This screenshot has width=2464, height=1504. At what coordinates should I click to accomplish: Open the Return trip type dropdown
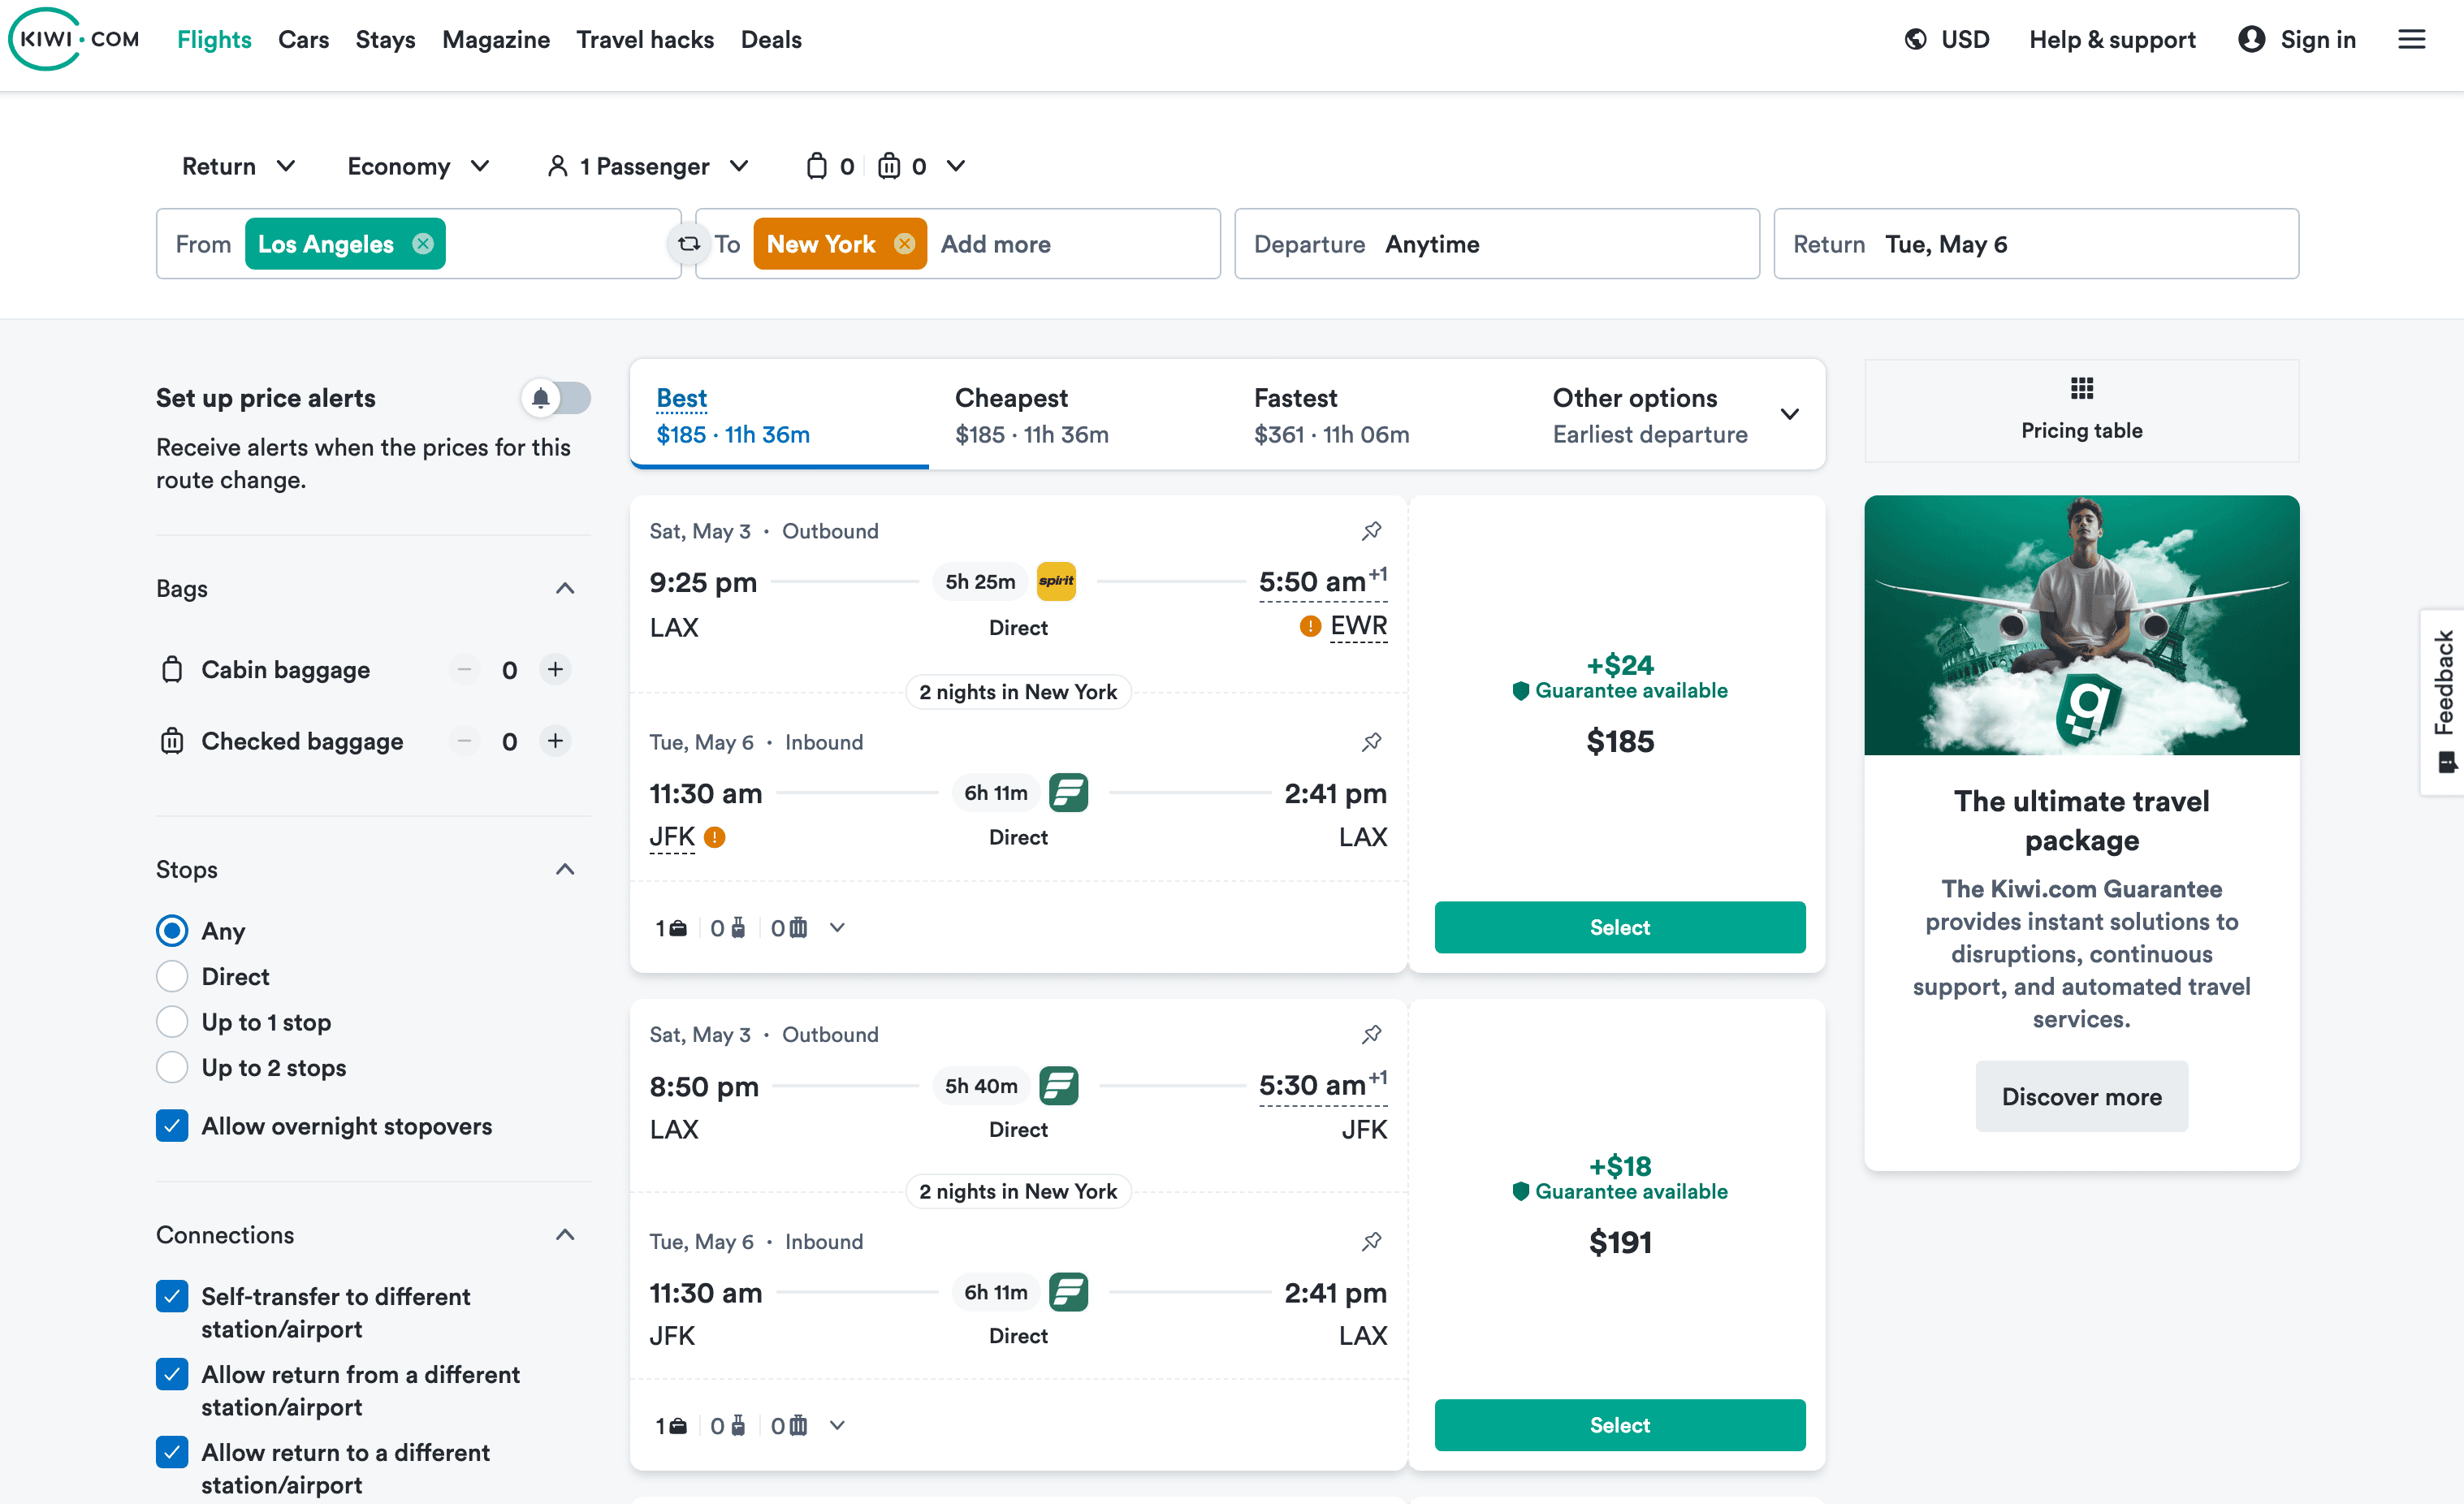click(238, 166)
